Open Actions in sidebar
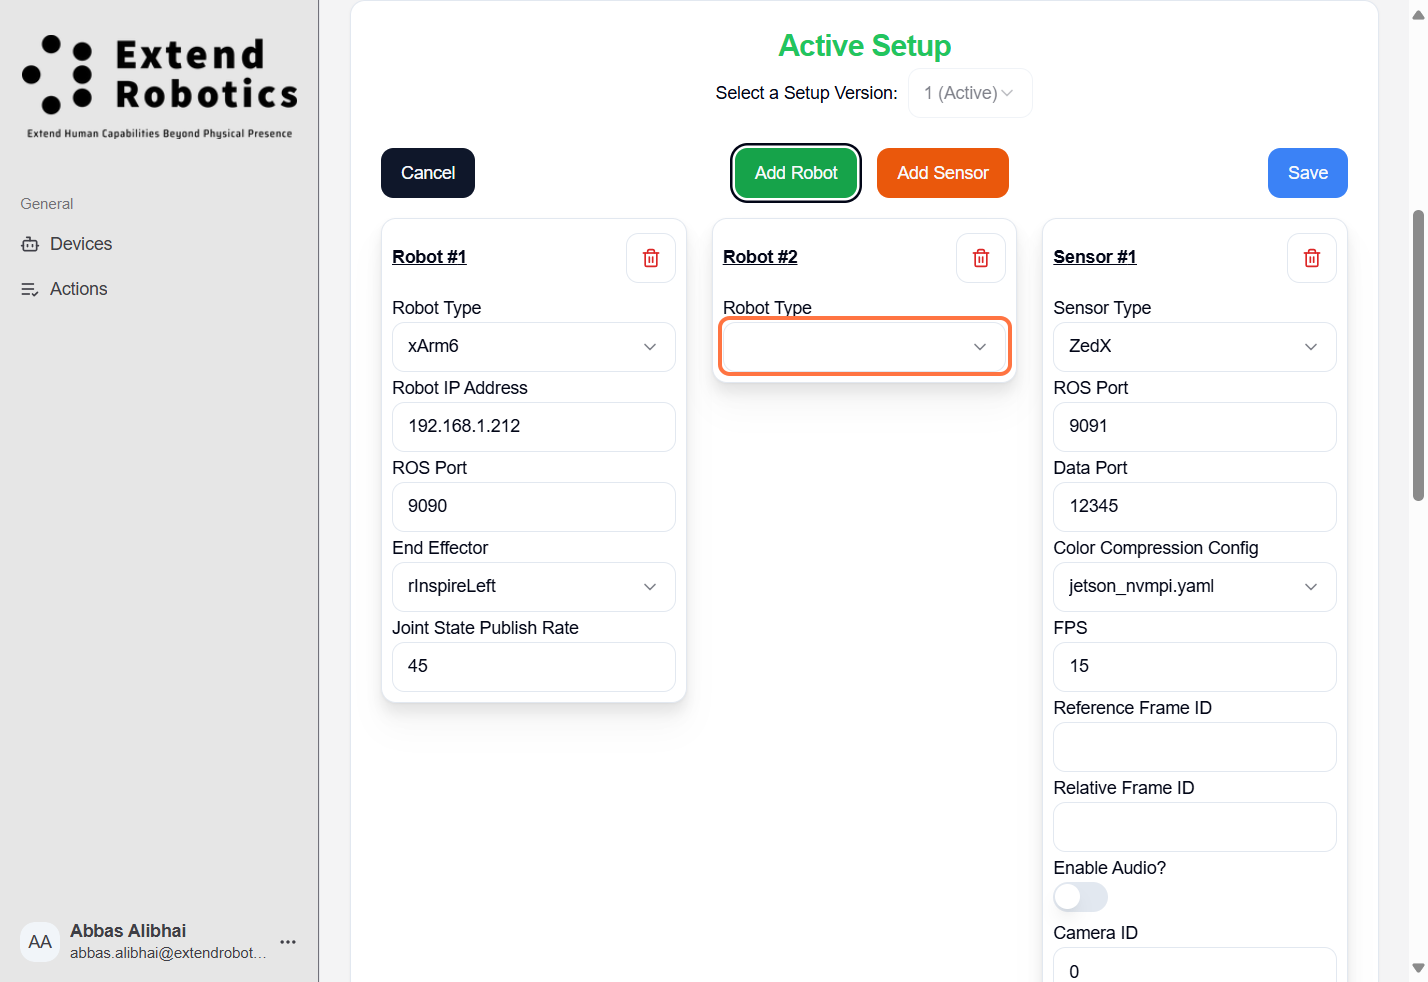1428x982 pixels. pos(78,289)
